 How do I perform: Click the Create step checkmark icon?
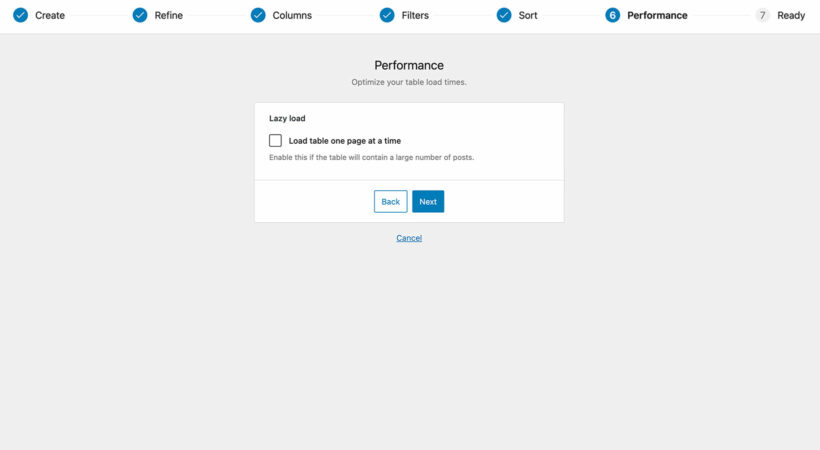click(x=20, y=15)
